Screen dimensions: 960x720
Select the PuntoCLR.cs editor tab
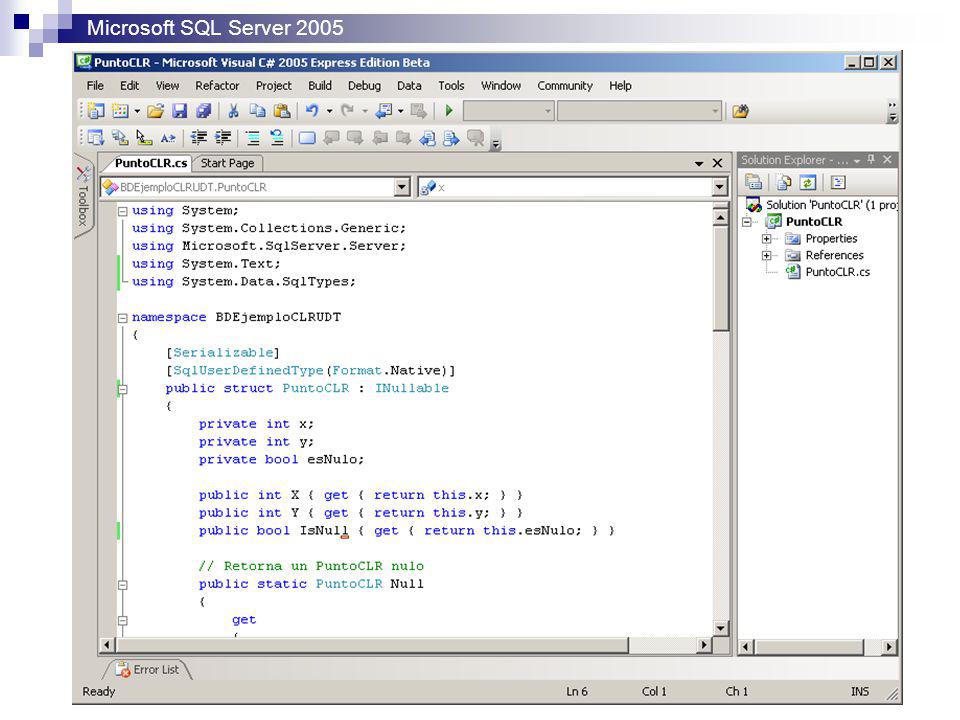pos(151,163)
